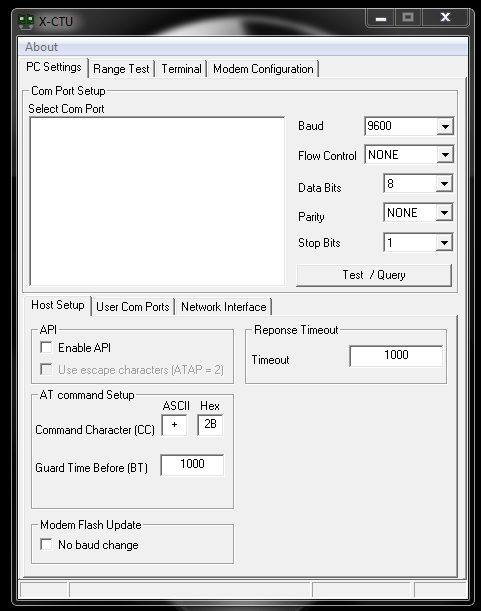This screenshot has height=611, width=481.
Task: Click the Guard Time Before field
Action: [x=192, y=464]
